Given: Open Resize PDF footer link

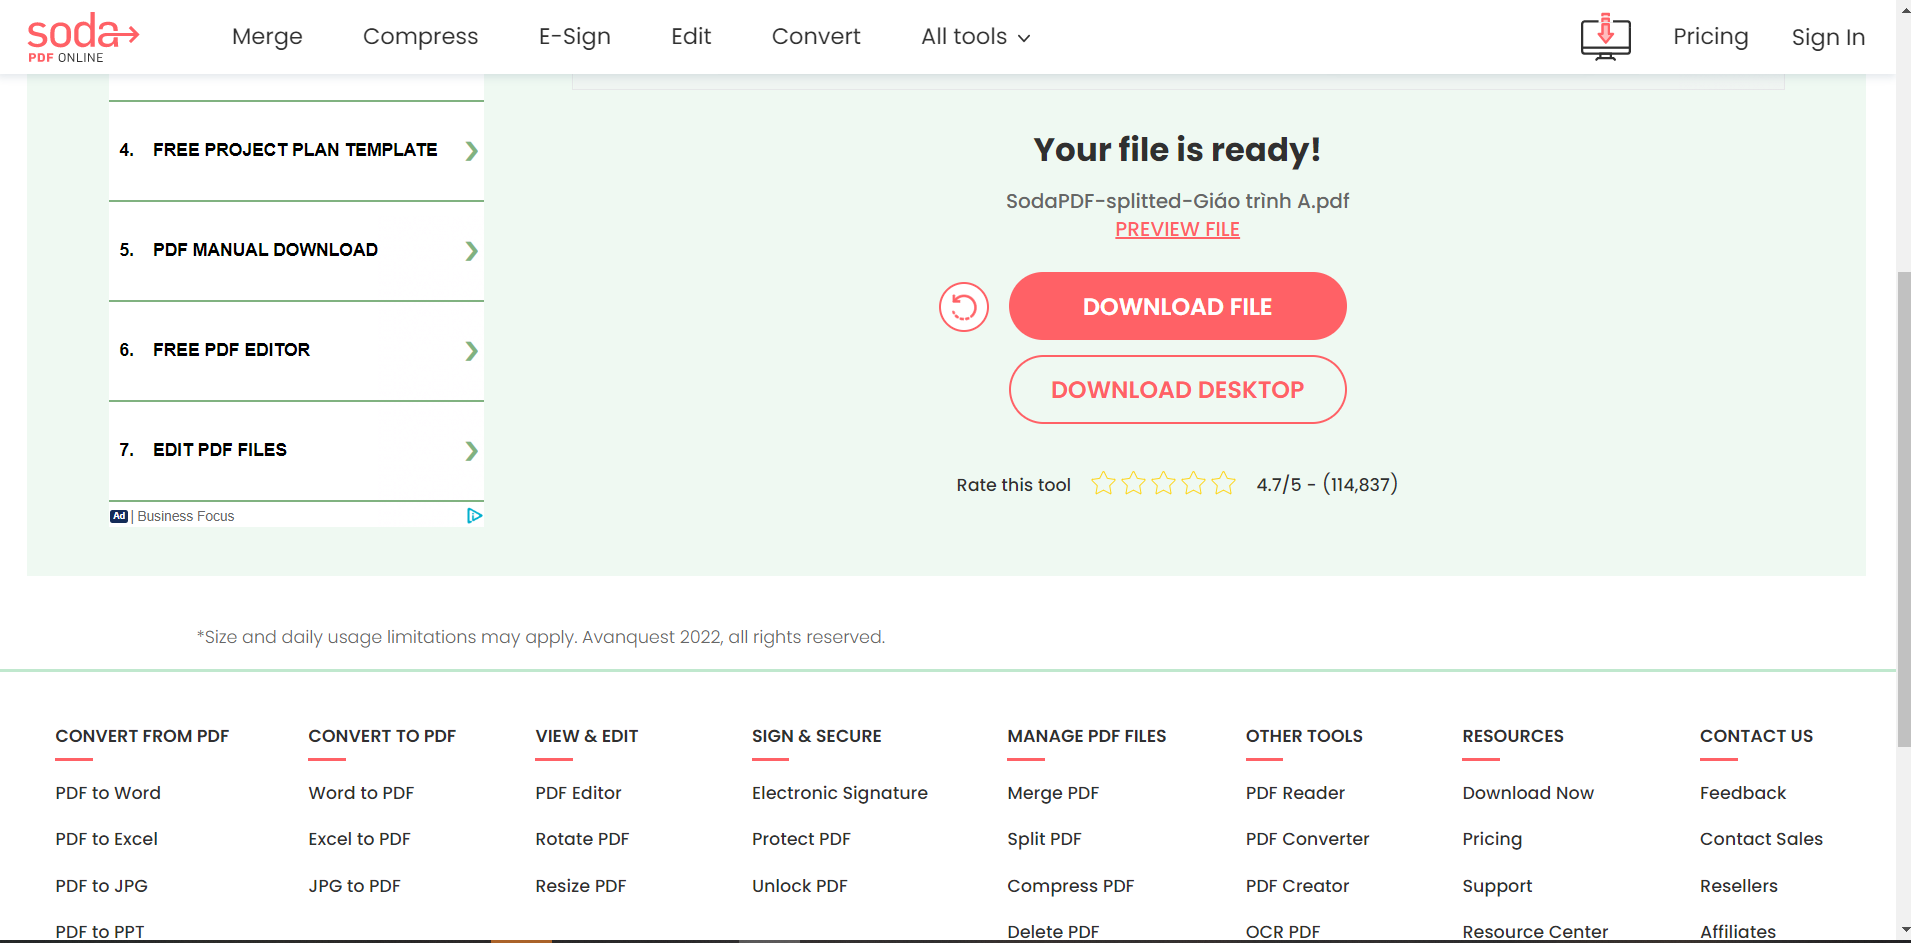Looking at the screenshot, I should click(x=581, y=886).
